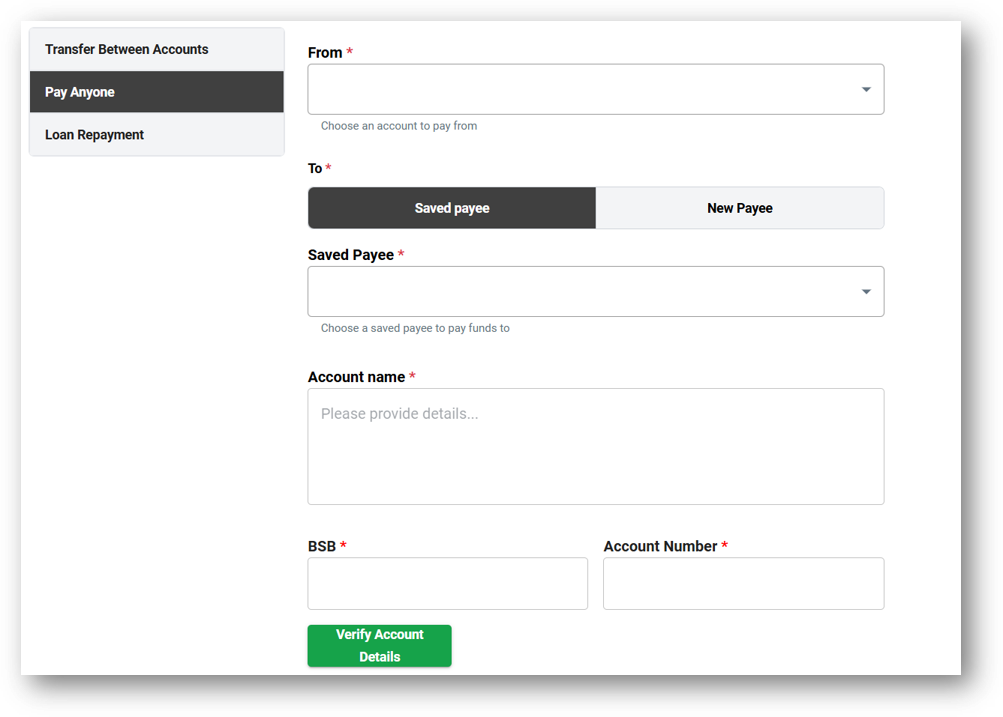Focus the BSB input field
Image resolution: width=1003 pixels, height=717 pixels.
click(x=447, y=584)
